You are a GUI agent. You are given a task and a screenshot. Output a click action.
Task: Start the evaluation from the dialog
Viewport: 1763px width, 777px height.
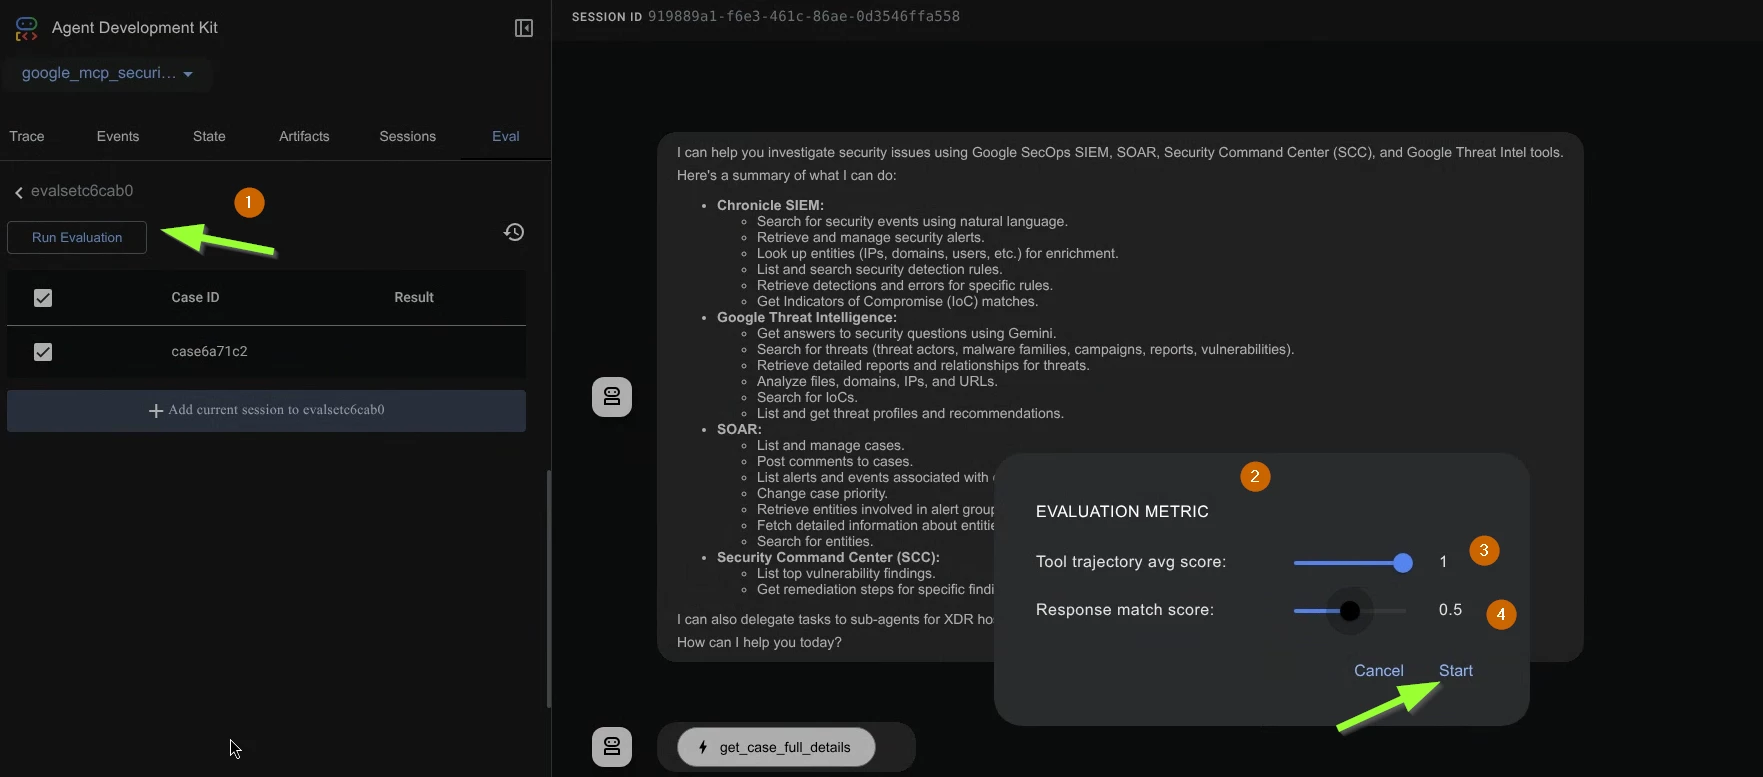(x=1455, y=671)
